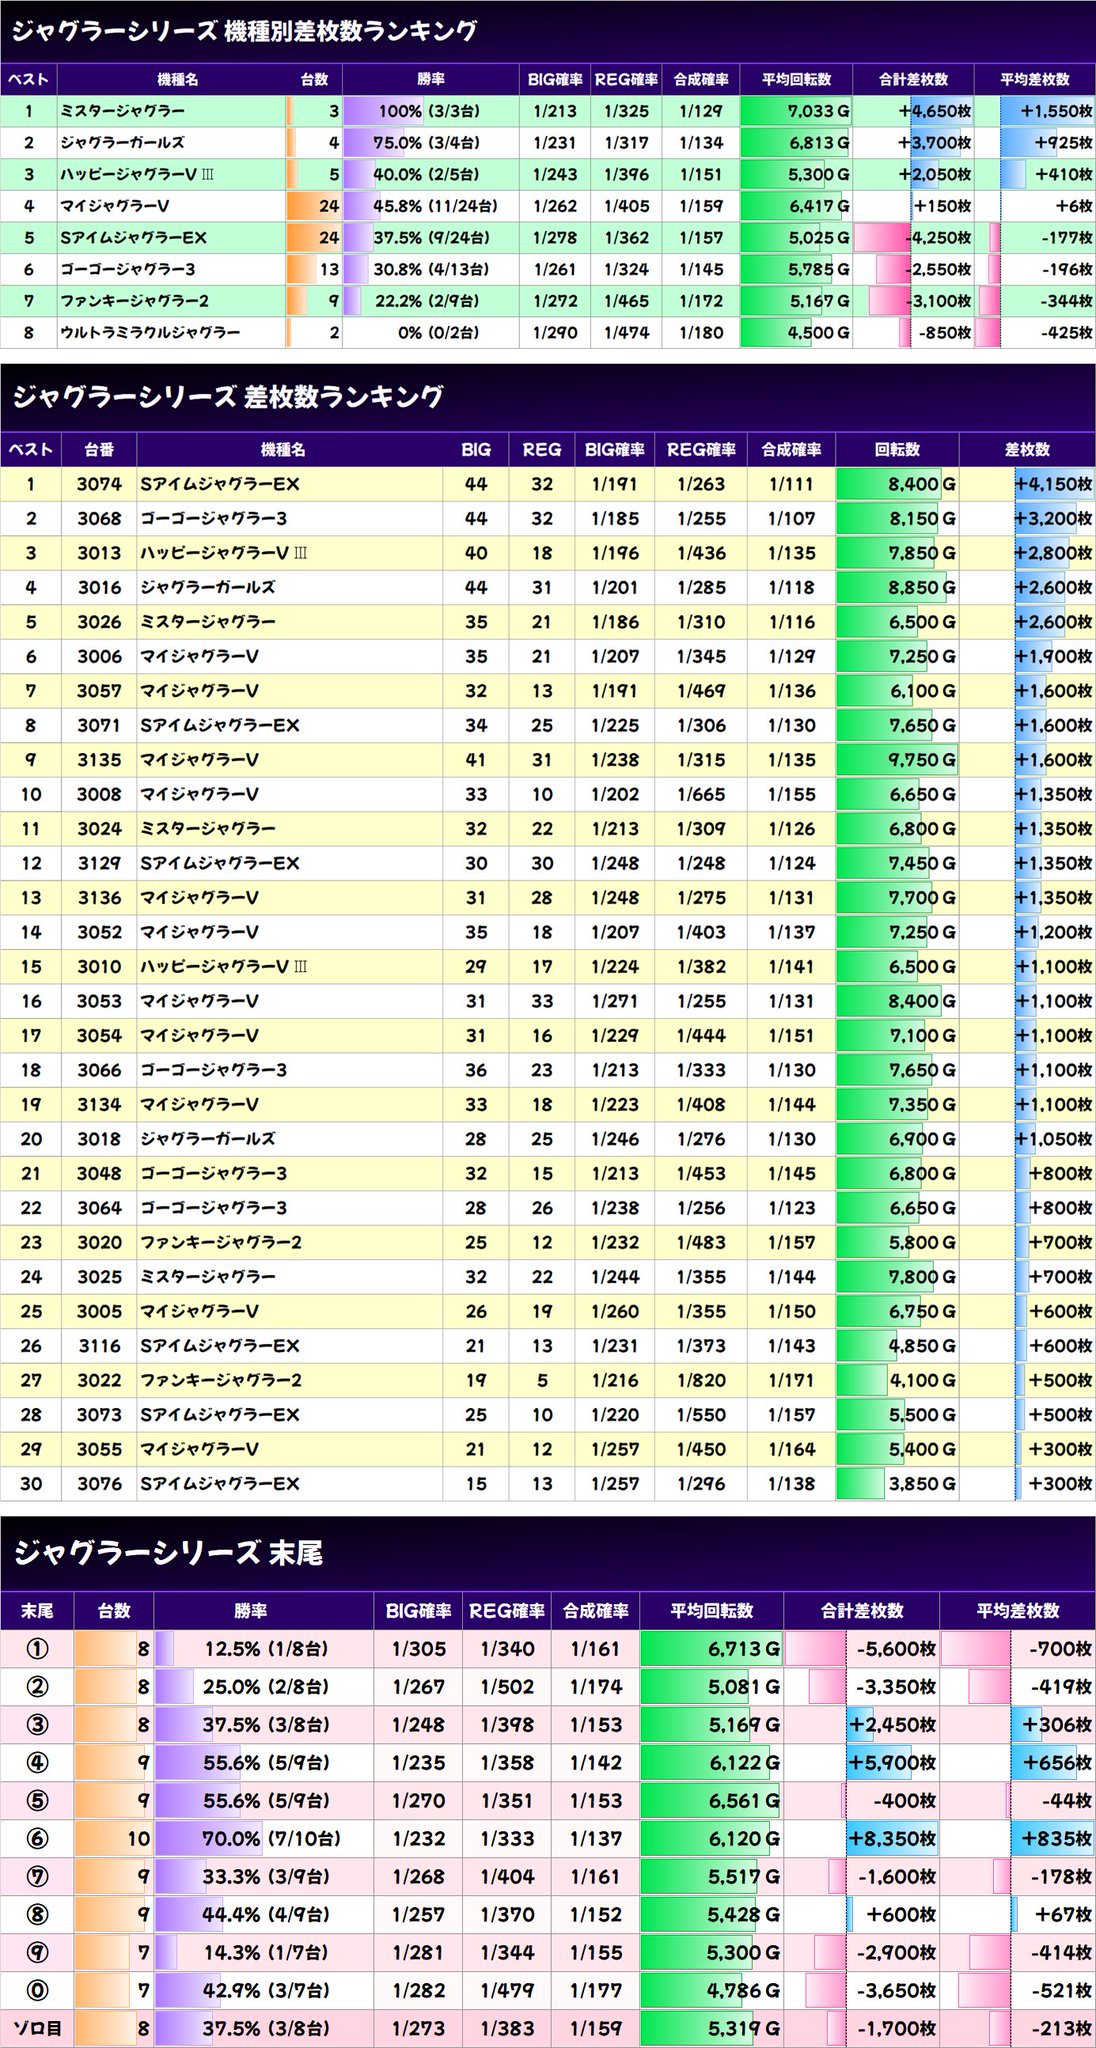Select machine number 3073

click(x=99, y=1415)
